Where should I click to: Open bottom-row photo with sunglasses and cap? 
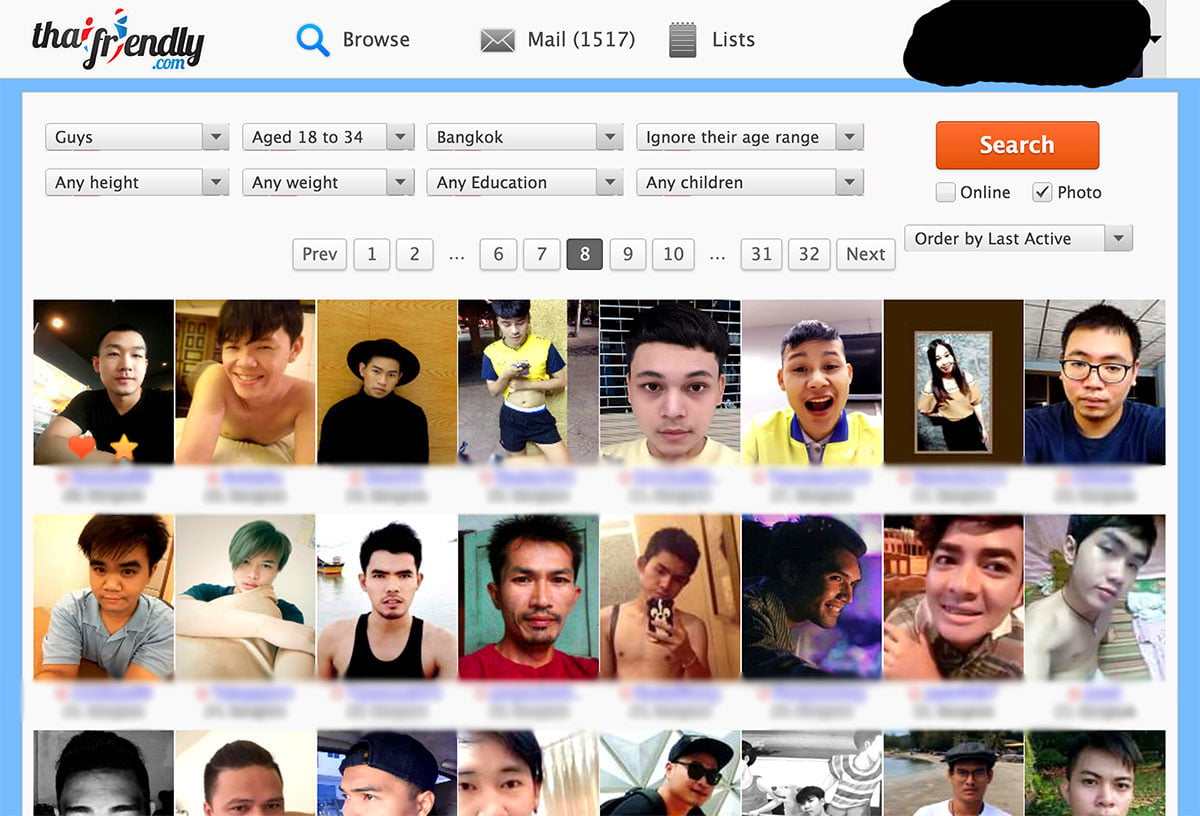670,773
